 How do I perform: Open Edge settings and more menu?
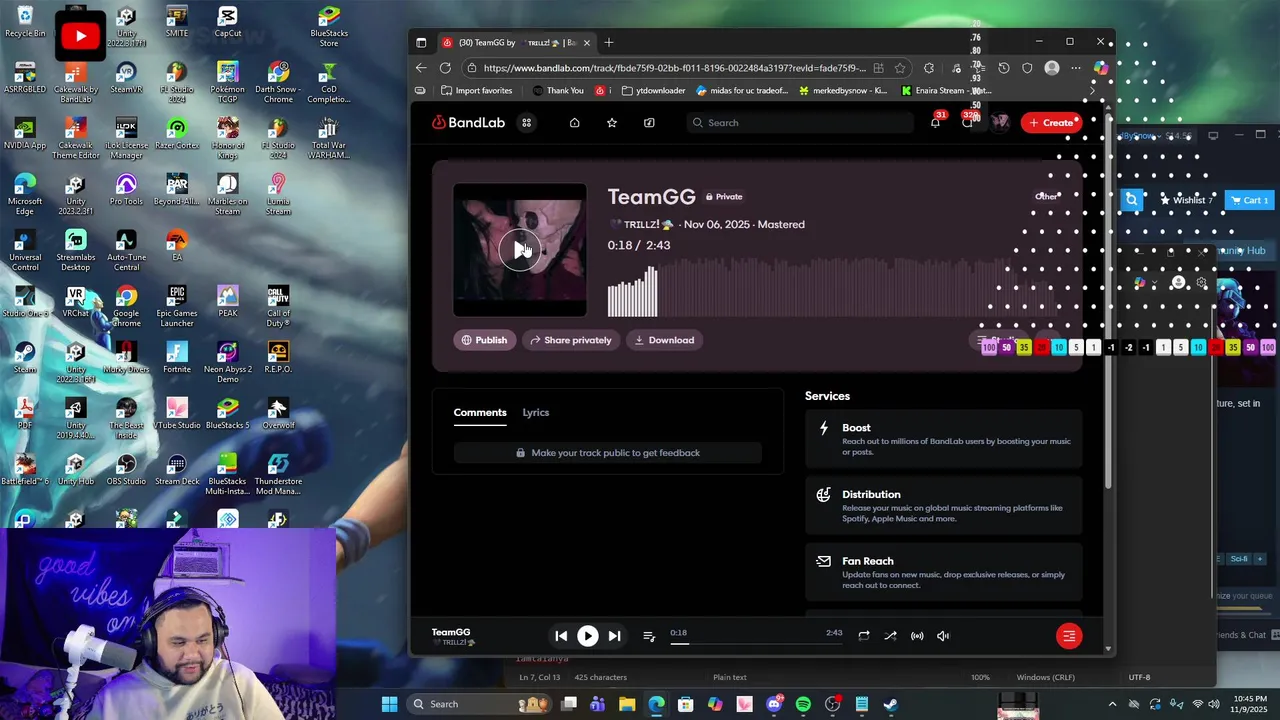click(x=1076, y=68)
